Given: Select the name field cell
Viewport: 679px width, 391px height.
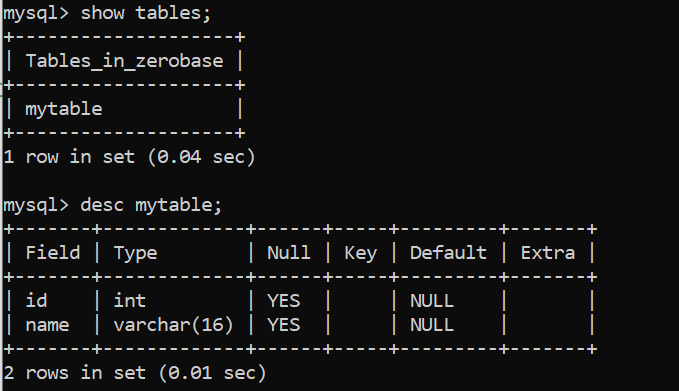Looking at the screenshot, I should coord(47,325).
